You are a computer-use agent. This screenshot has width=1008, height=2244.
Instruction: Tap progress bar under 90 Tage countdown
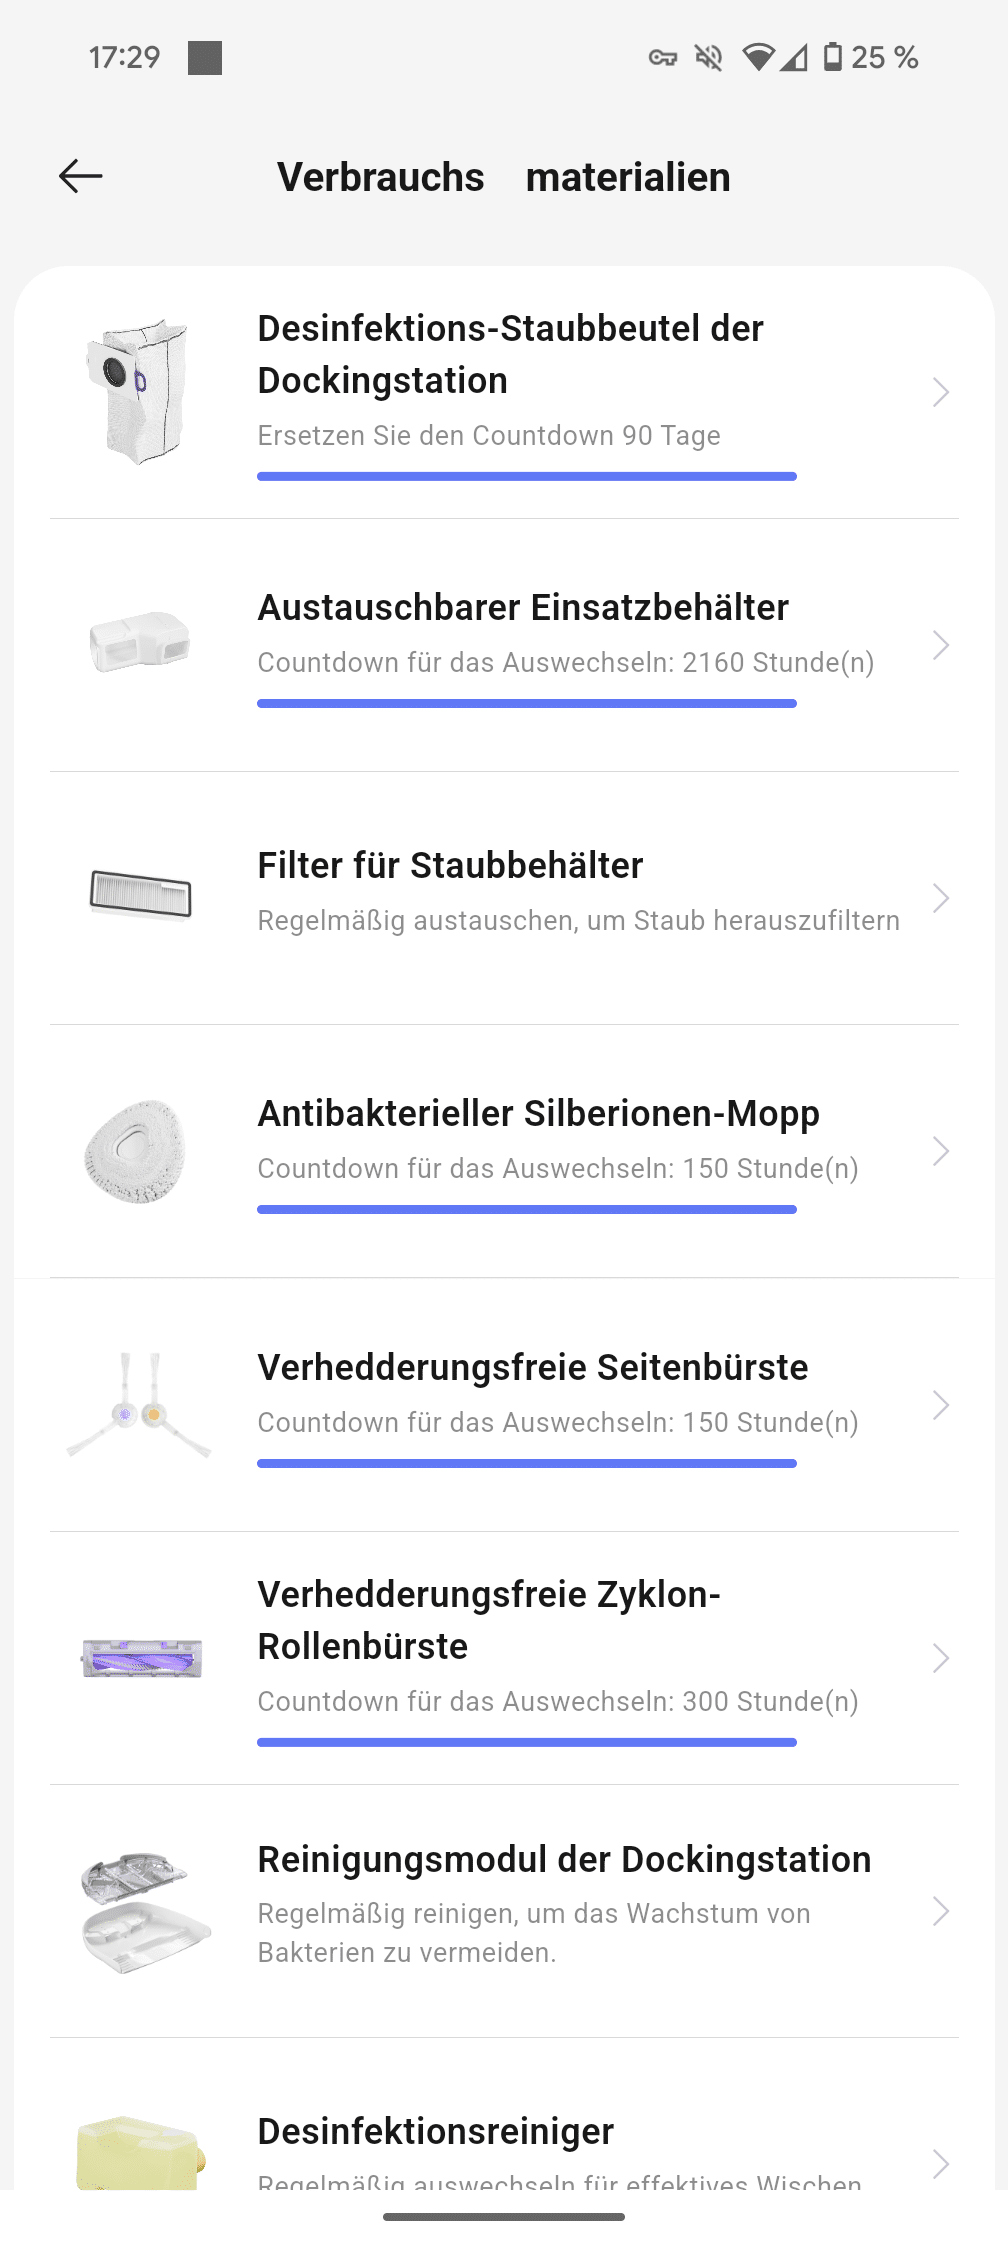(x=526, y=477)
